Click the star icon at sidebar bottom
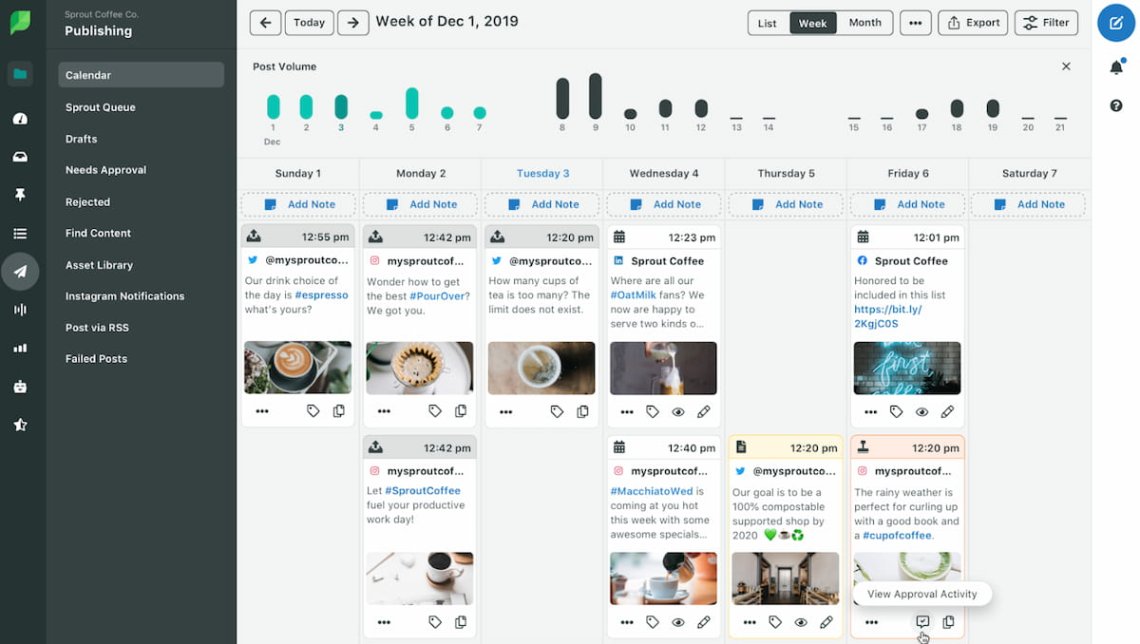 pos(22,424)
